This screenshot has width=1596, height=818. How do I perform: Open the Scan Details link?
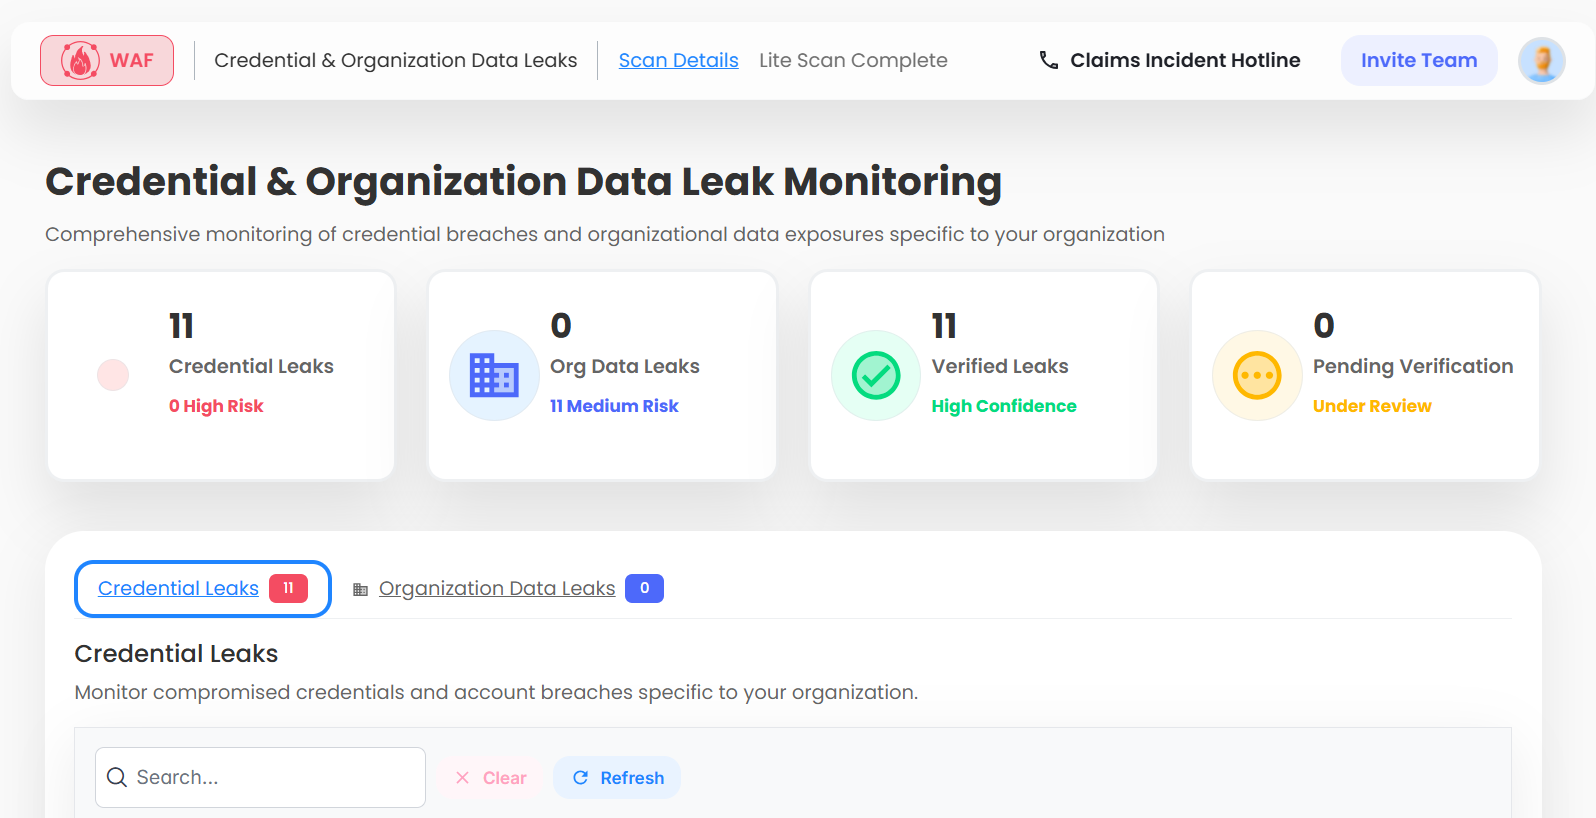click(678, 60)
